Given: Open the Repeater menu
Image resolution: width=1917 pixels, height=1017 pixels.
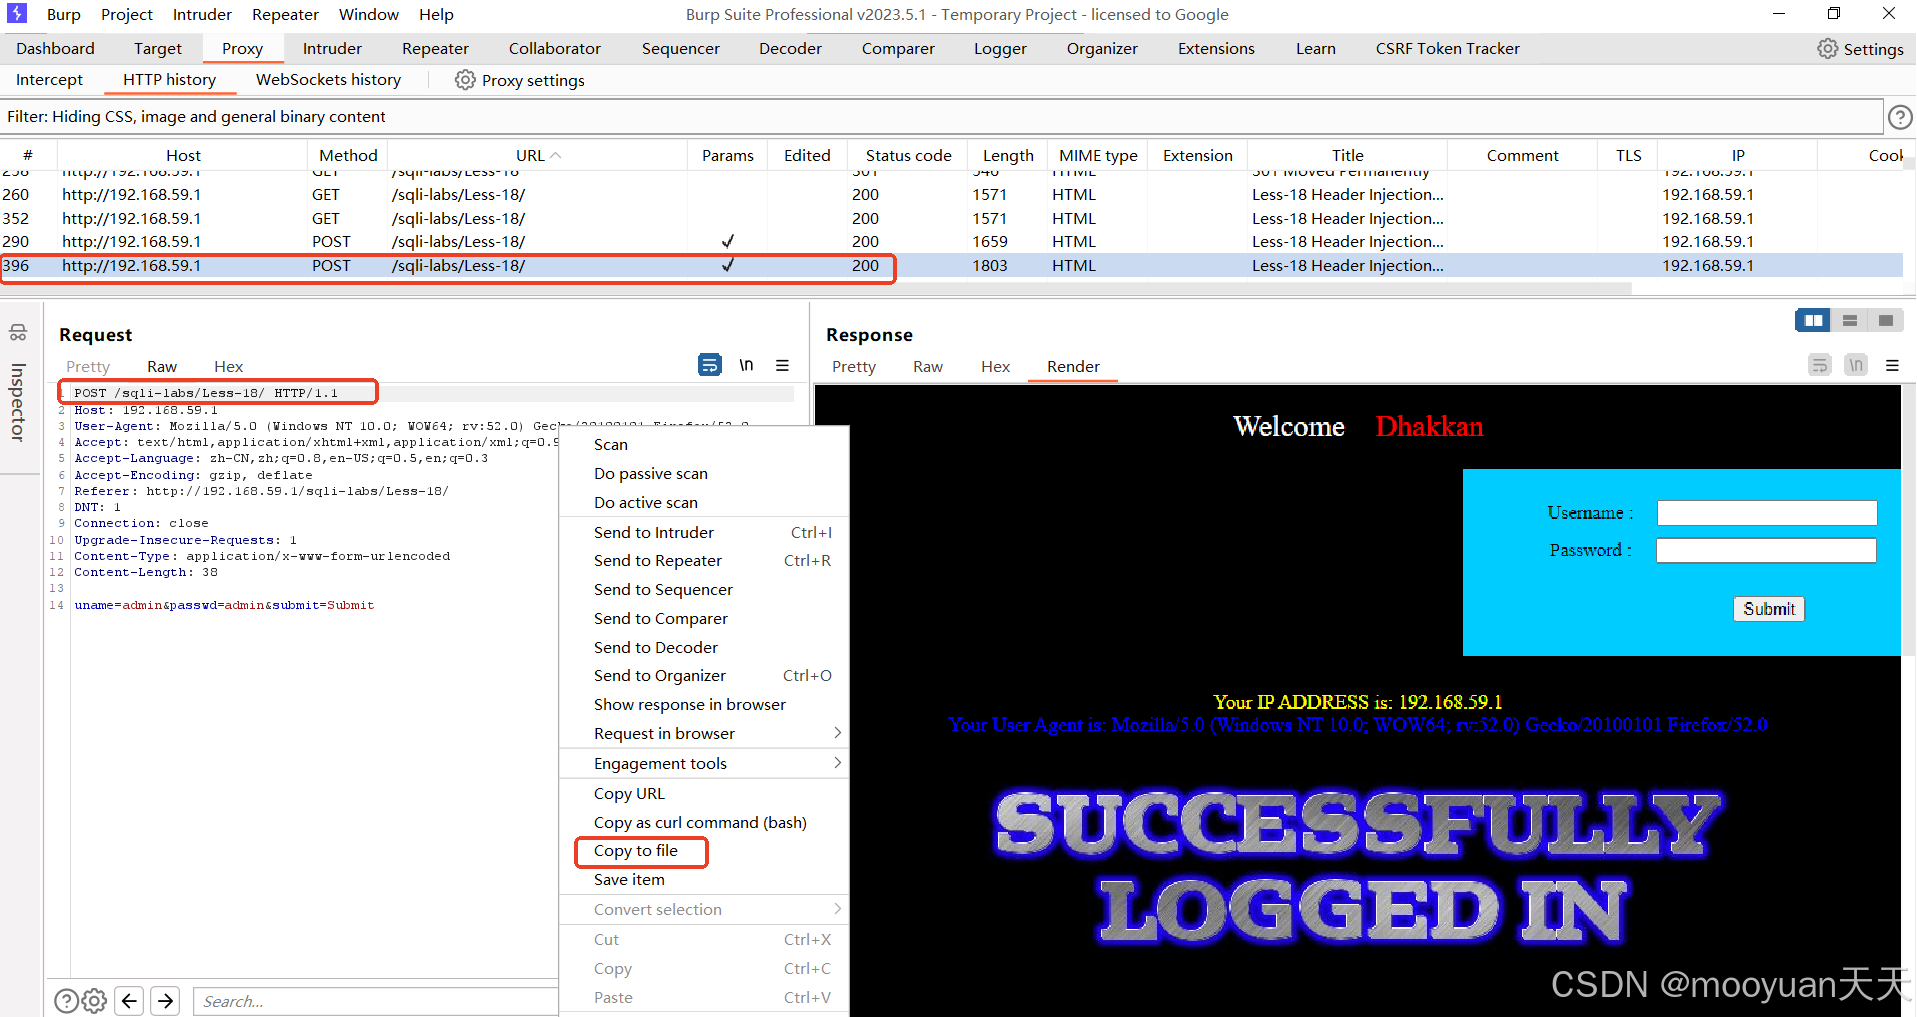Looking at the screenshot, I should point(285,14).
